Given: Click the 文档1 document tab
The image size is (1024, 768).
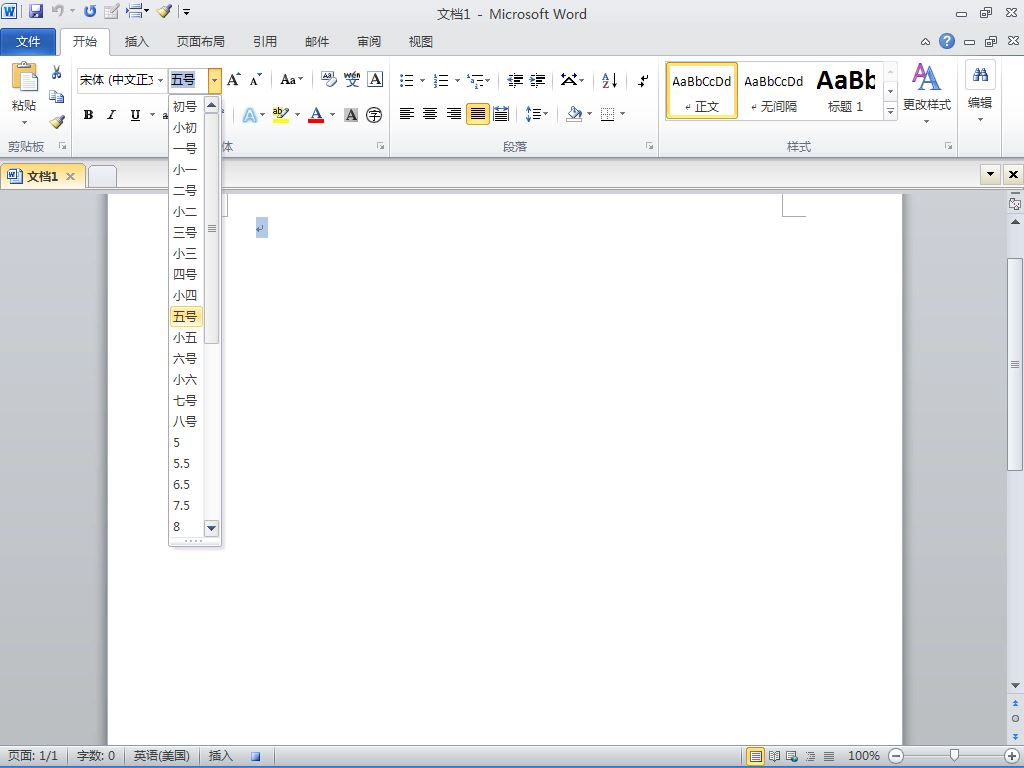Looking at the screenshot, I should coord(42,176).
